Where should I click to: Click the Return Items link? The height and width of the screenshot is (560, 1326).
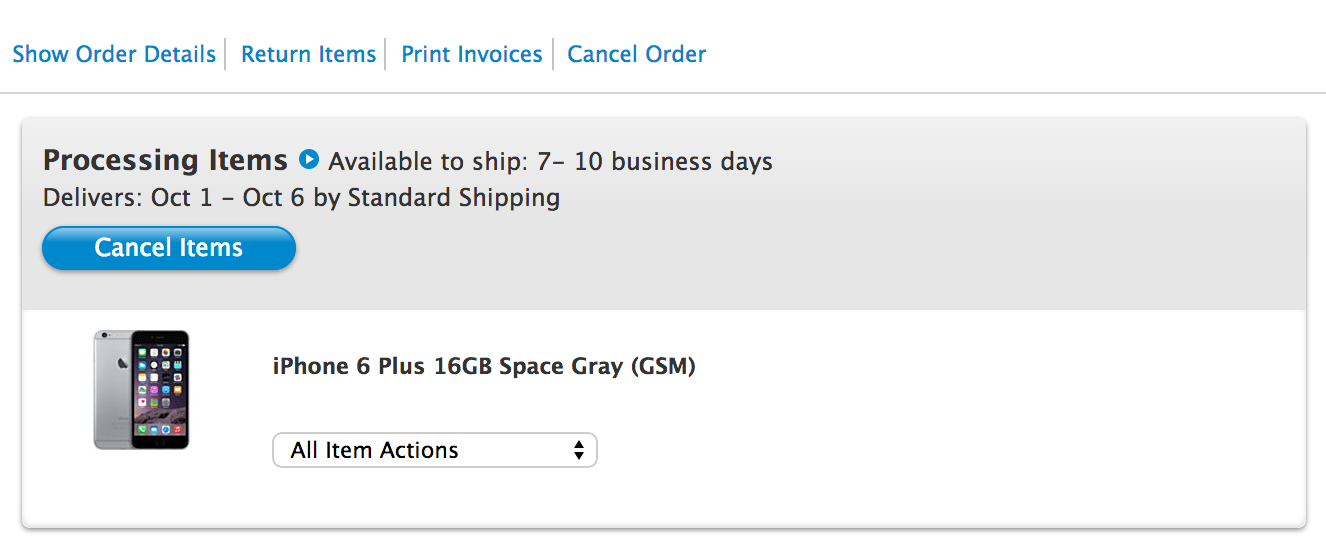click(x=308, y=54)
